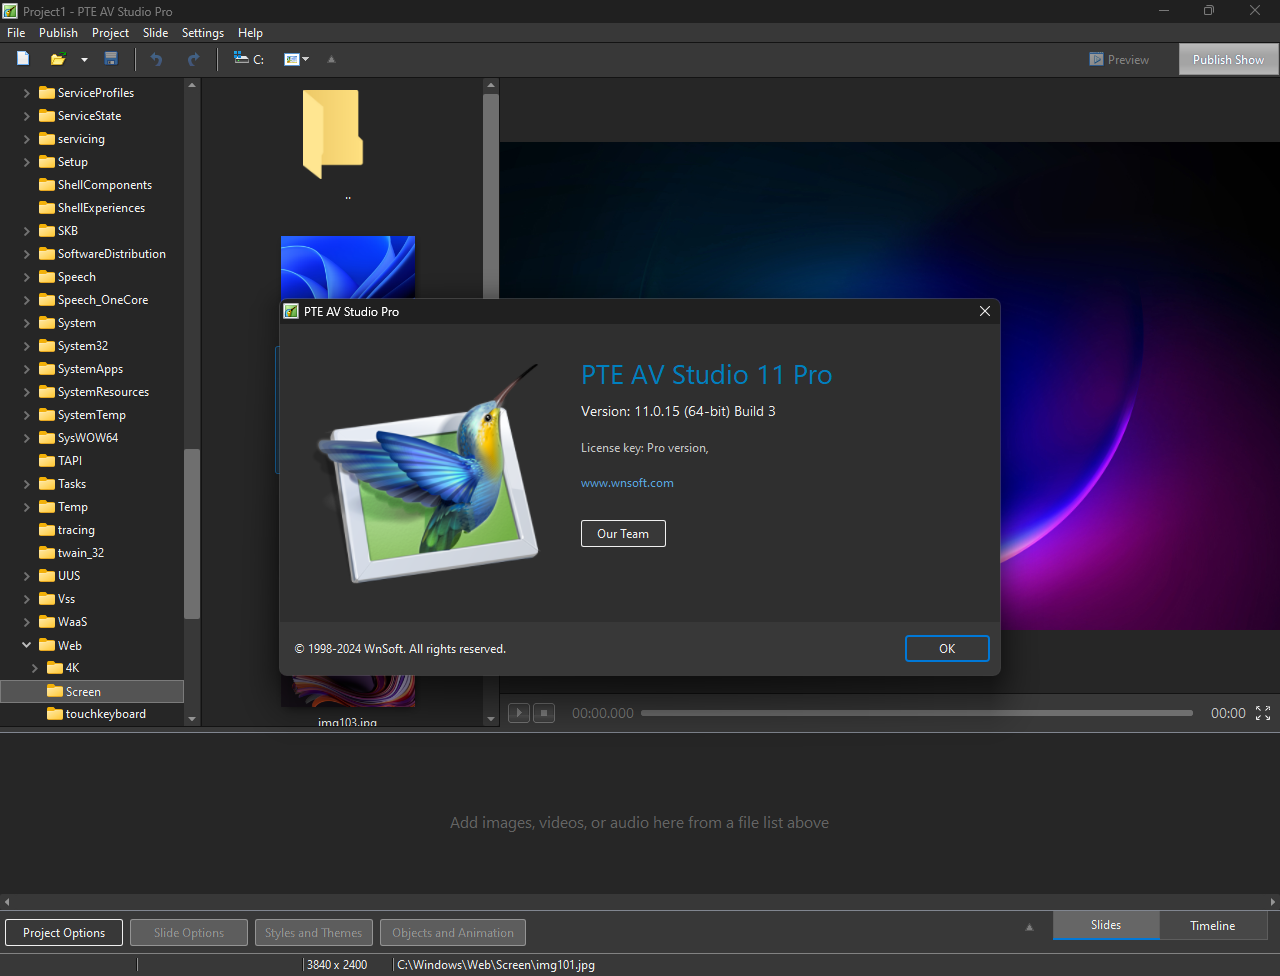The width and height of the screenshot is (1280, 976).
Task: Close the PTE AV Studio Pro About dialog
Action: point(985,311)
